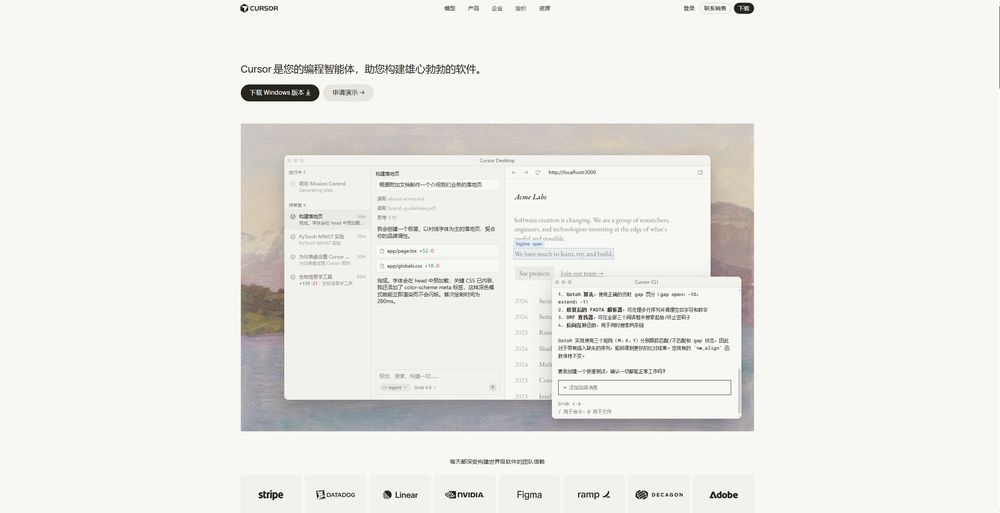Click the 申请演示 request demo button

click(348, 93)
